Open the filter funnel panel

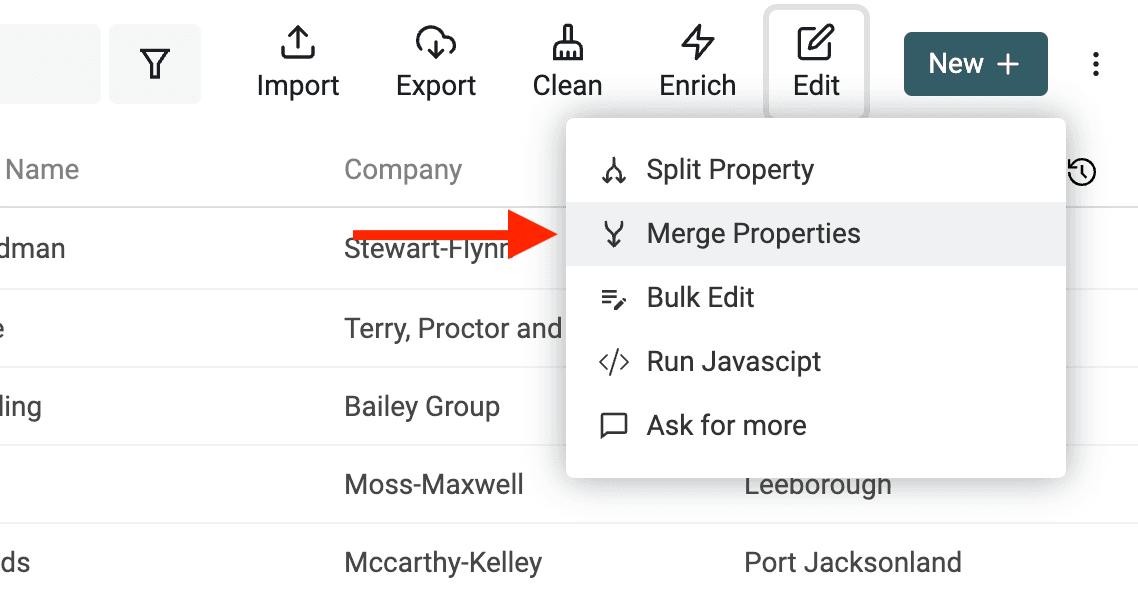pyautogui.click(x=155, y=63)
